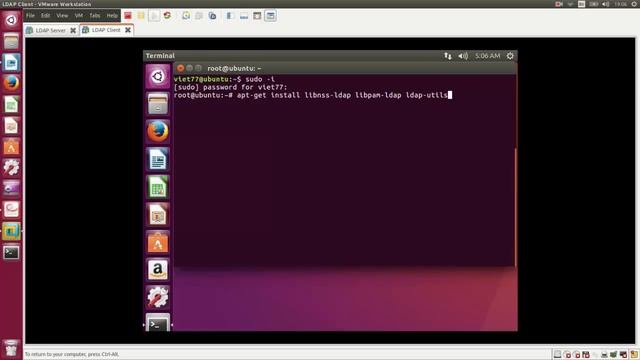Launch Firefox from the host launcher
This screenshot has width=640, height=360.
[11, 83]
